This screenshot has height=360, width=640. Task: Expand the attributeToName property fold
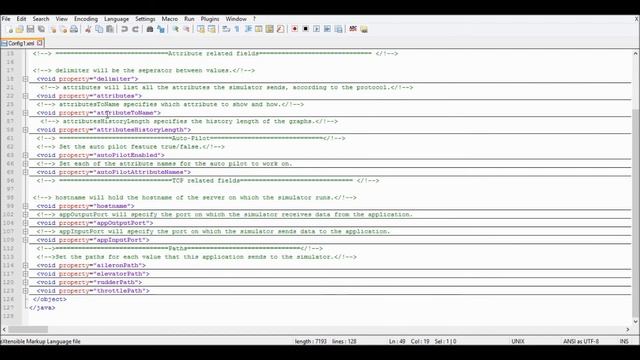click(25, 113)
